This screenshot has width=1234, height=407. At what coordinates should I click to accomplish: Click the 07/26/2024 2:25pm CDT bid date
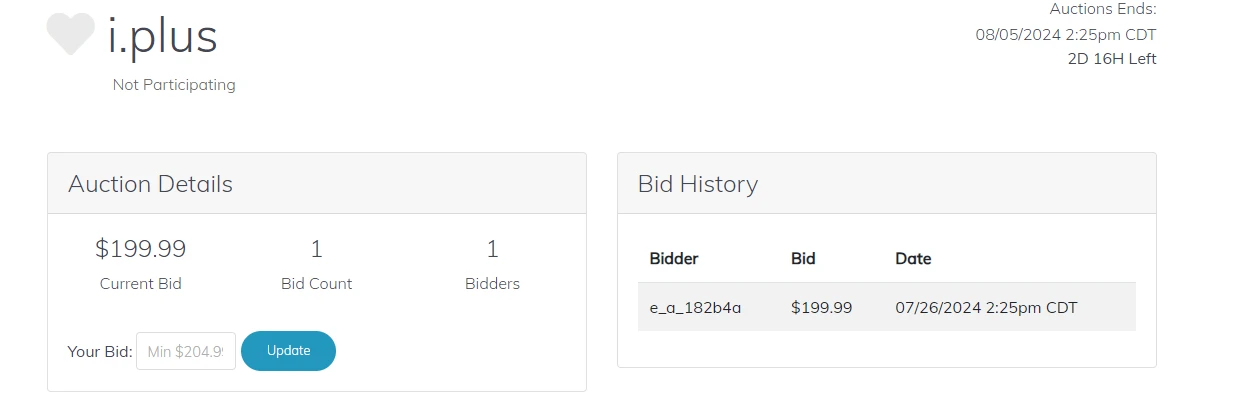(x=986, y=307)
